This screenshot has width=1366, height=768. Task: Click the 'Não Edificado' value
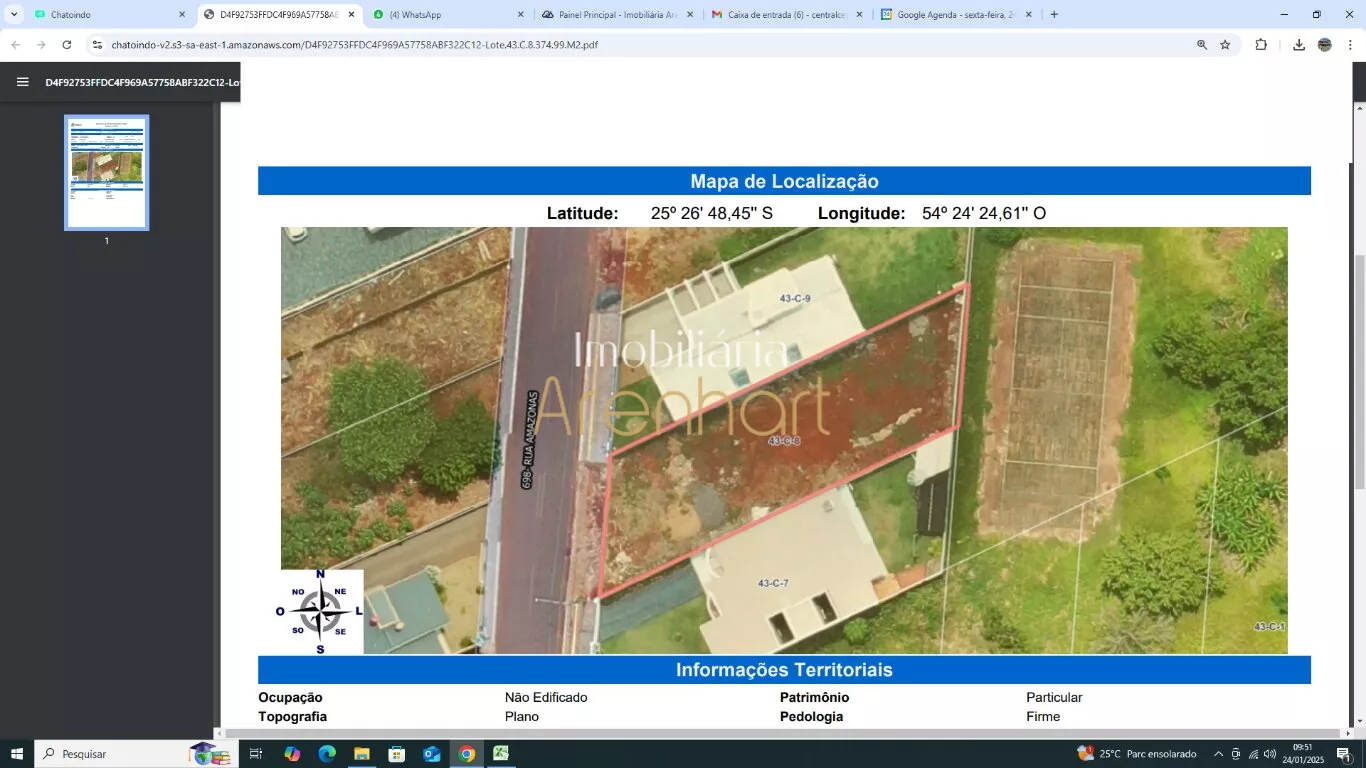point(546,697)
